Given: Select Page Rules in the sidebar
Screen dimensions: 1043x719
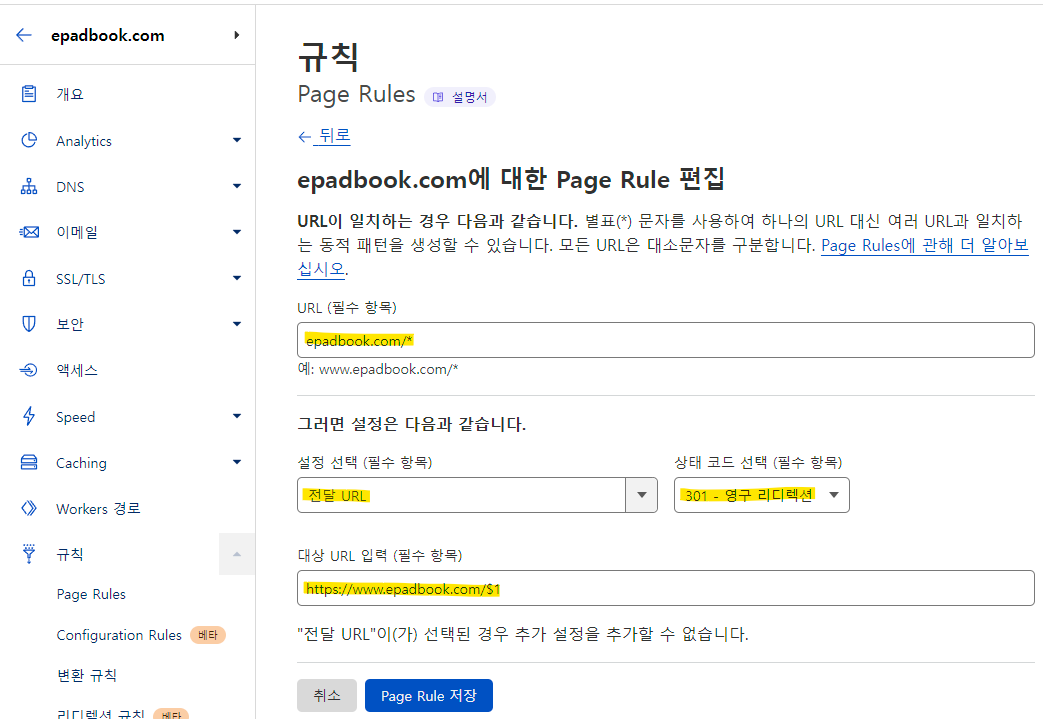Looking at the screenshot, I should [x=91, y=594].
